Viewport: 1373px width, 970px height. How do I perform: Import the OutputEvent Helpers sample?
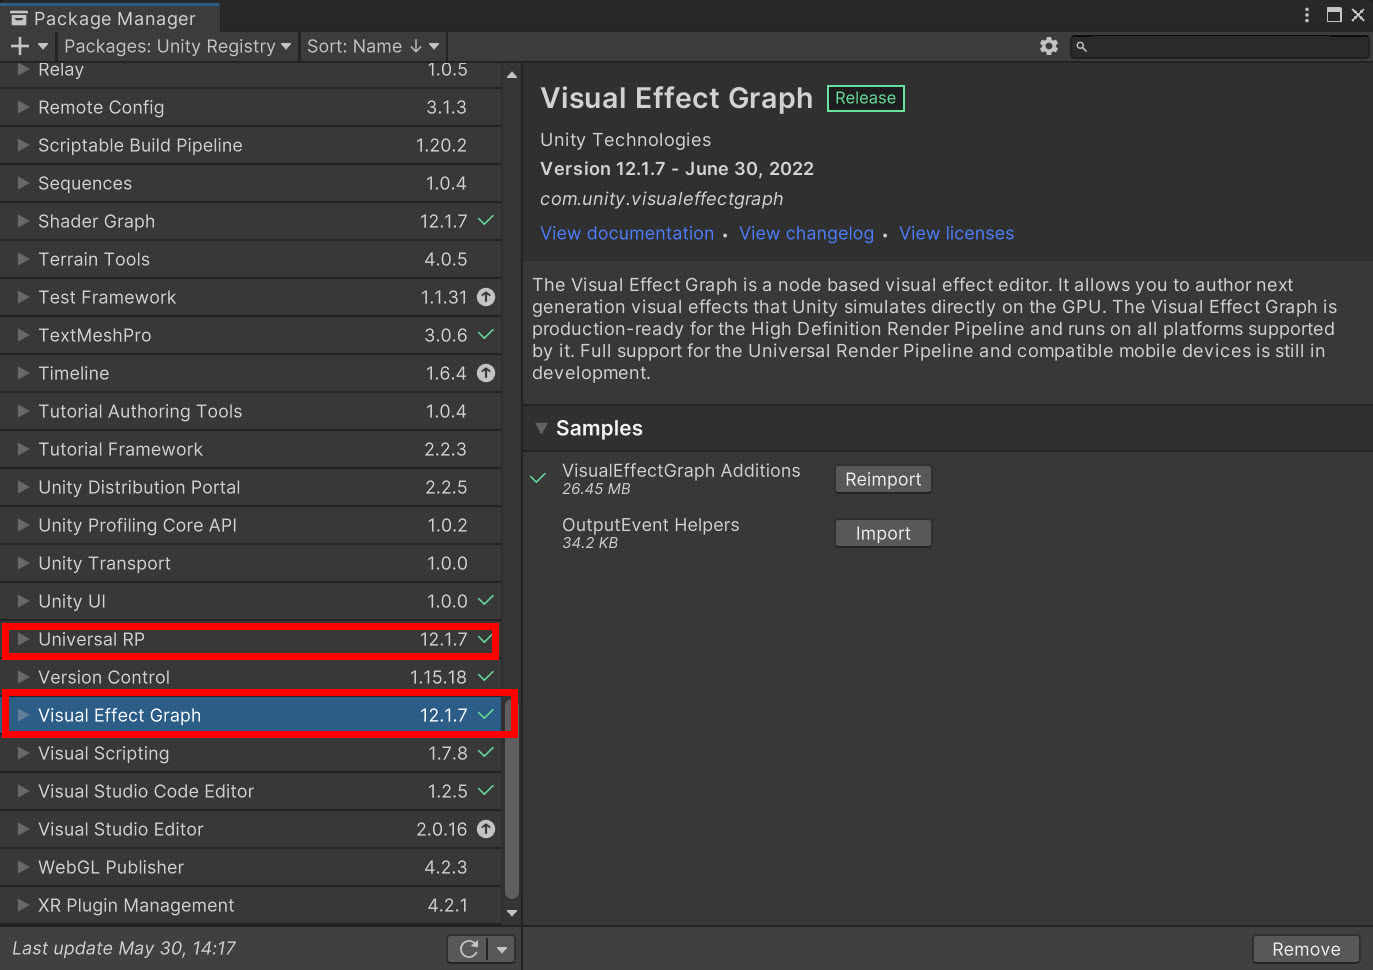[x=883, y=533]
